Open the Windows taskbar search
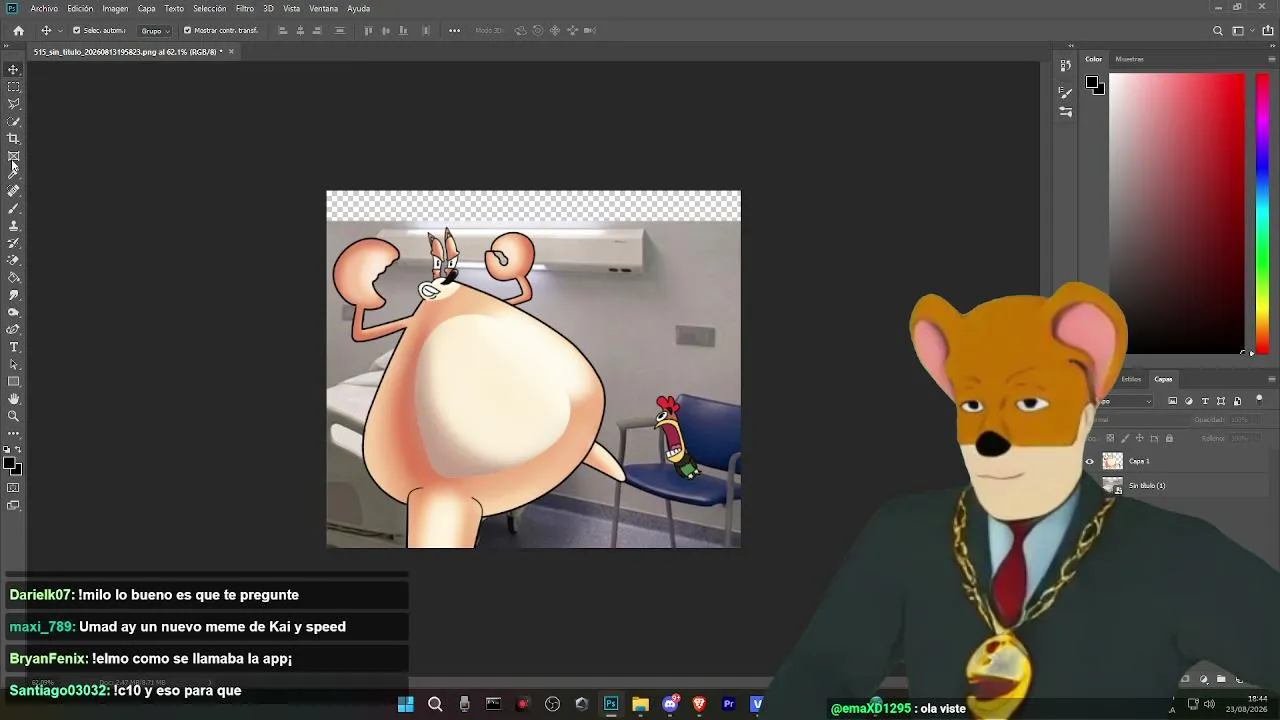The width and height of the screenshot is (1280, 720). click(x=435, y=704)
